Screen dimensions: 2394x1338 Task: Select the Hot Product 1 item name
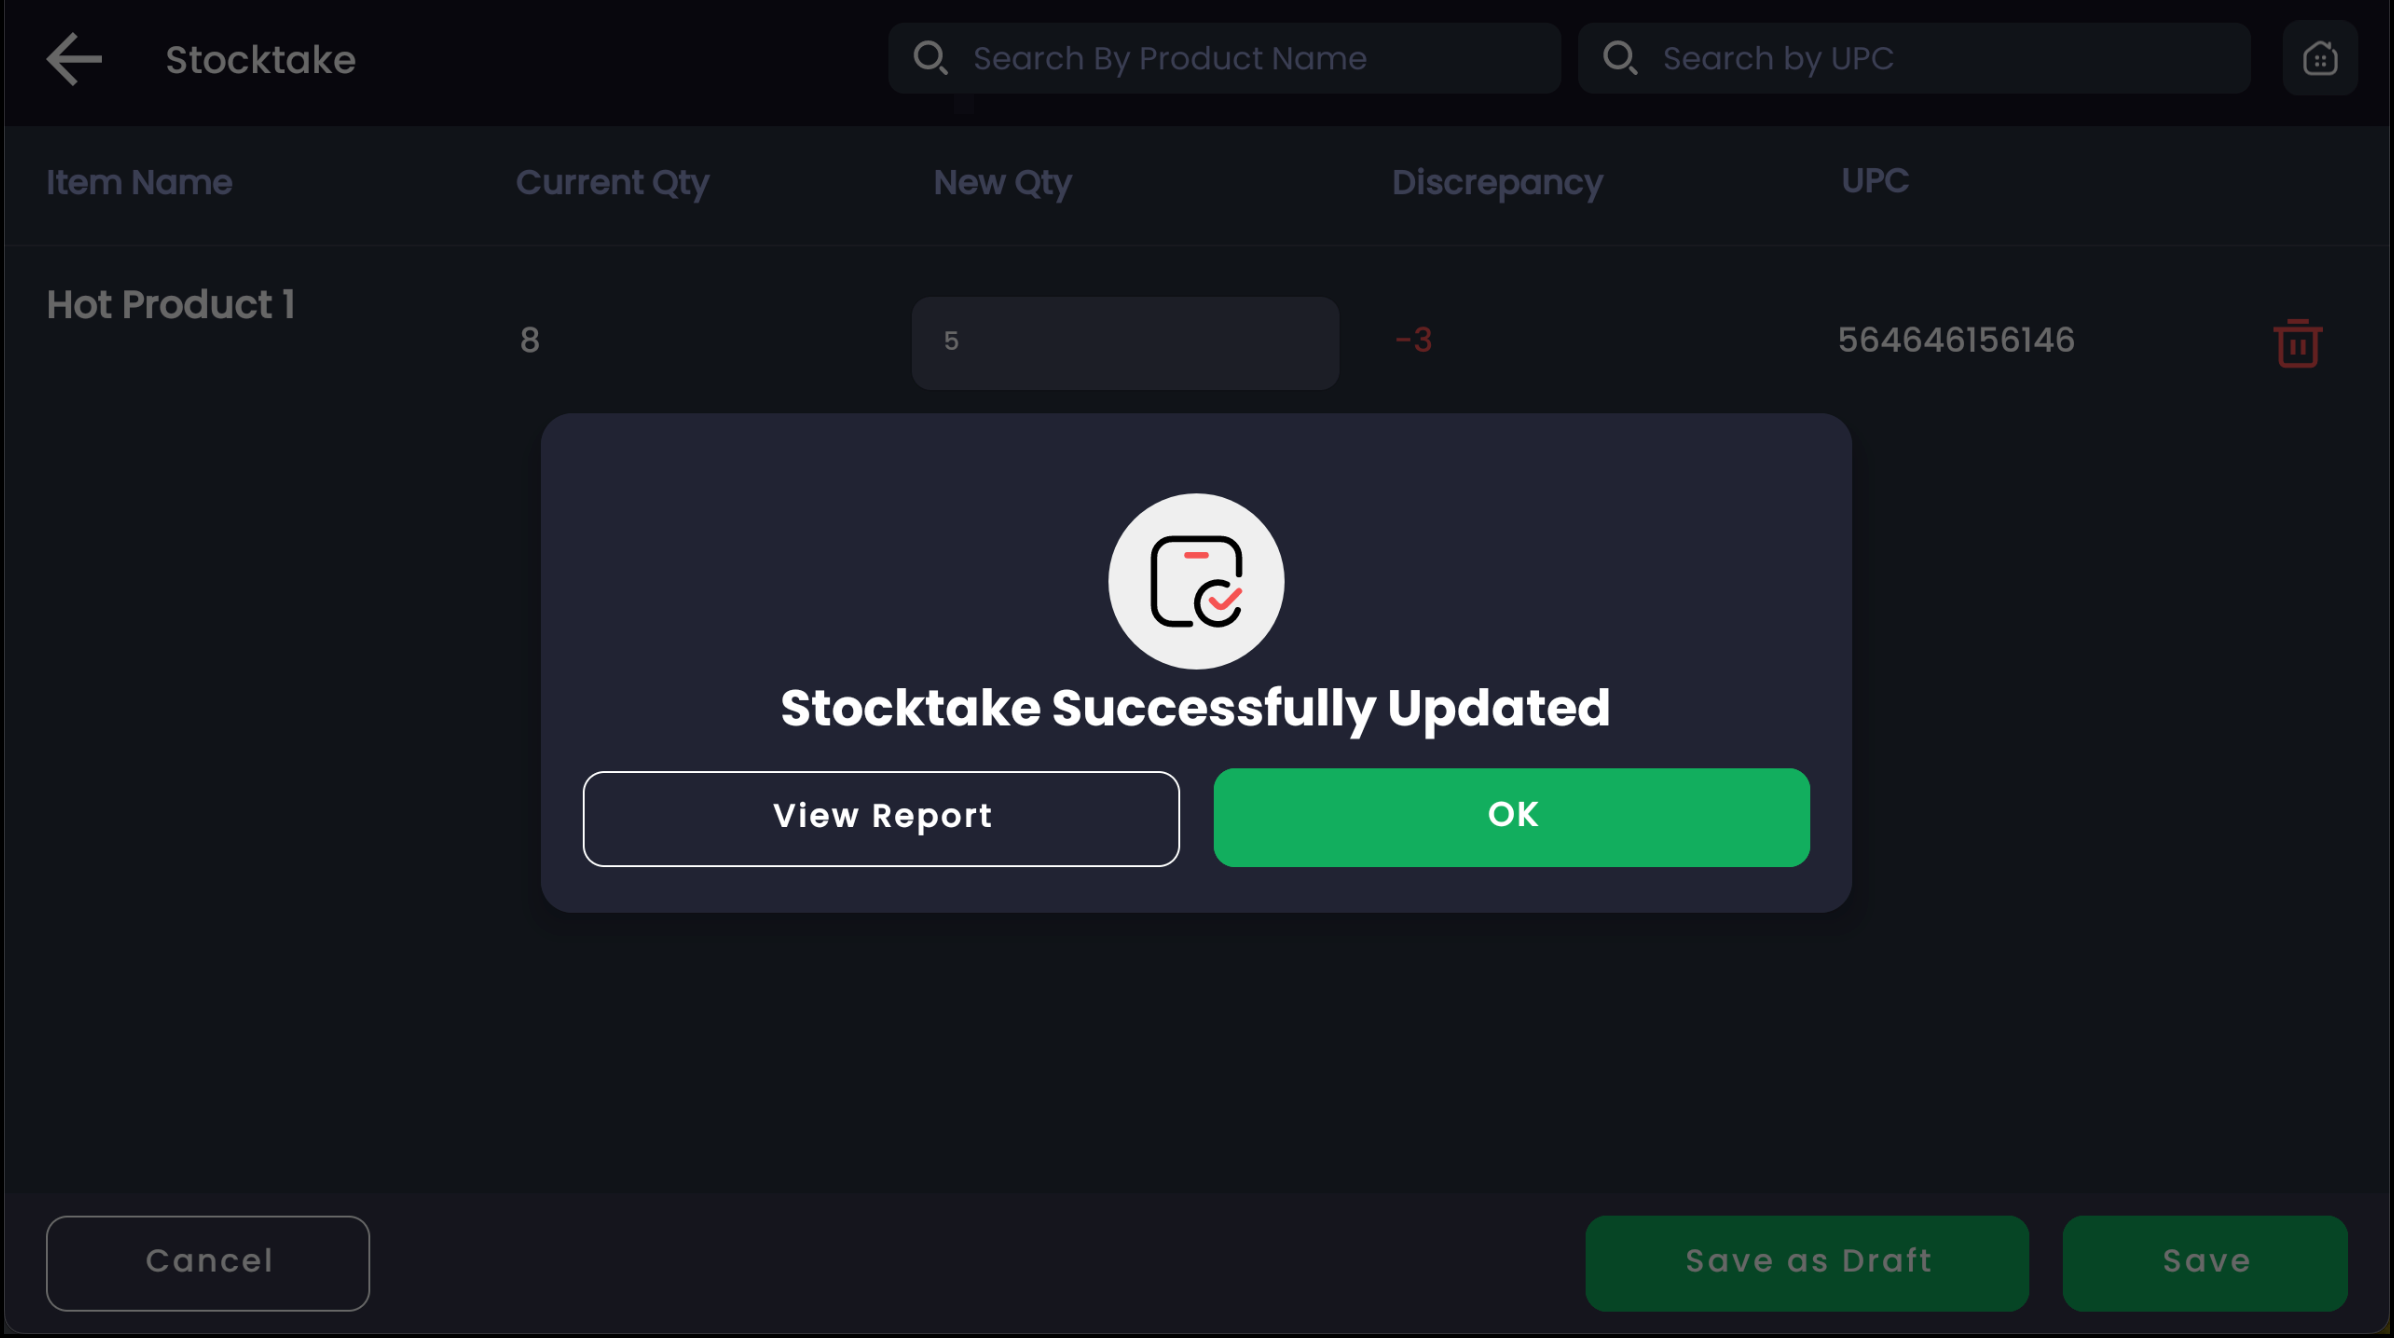point(171,305)
